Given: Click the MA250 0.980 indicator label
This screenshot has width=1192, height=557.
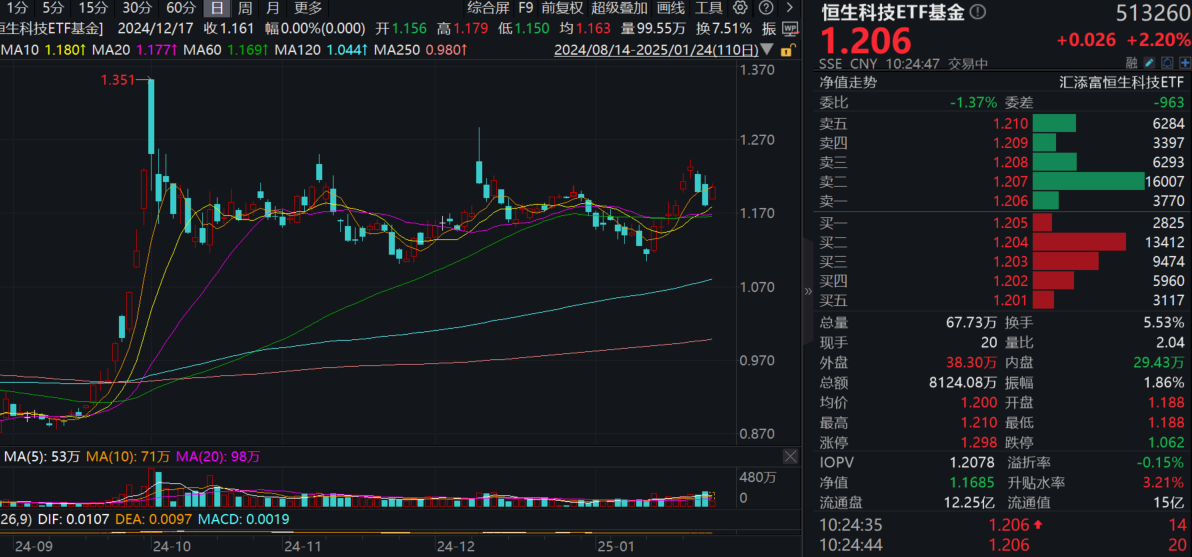Looking at the screenshot, I should point(421,50).
